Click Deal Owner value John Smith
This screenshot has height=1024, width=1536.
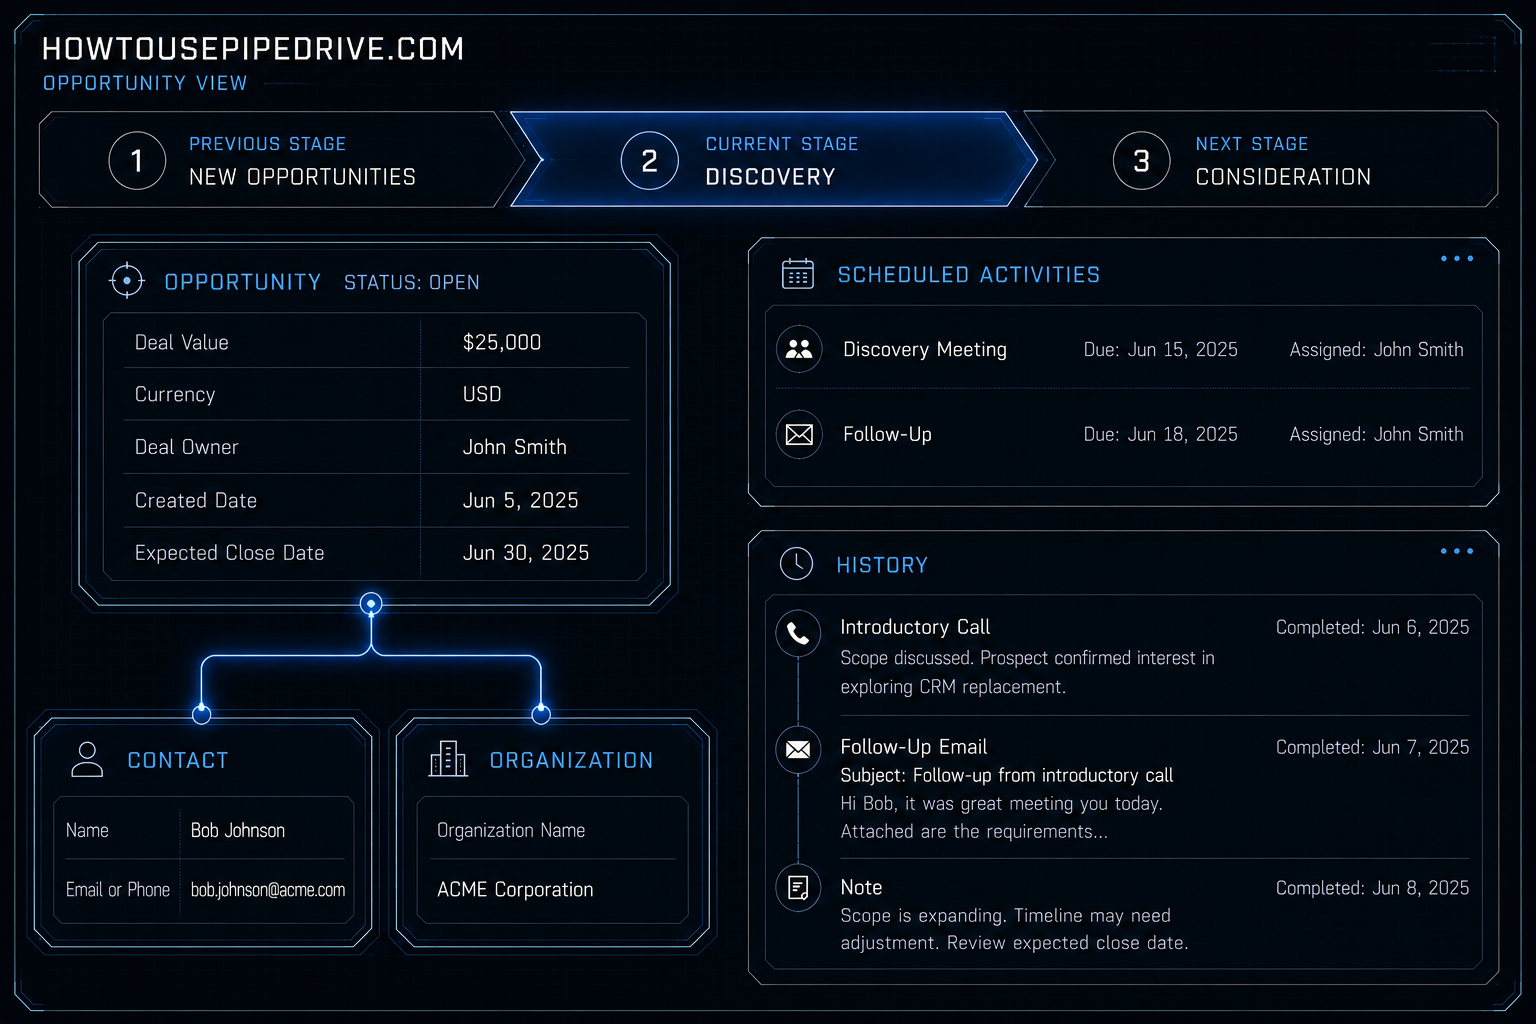pyautogui.click(x=514, y=447)
